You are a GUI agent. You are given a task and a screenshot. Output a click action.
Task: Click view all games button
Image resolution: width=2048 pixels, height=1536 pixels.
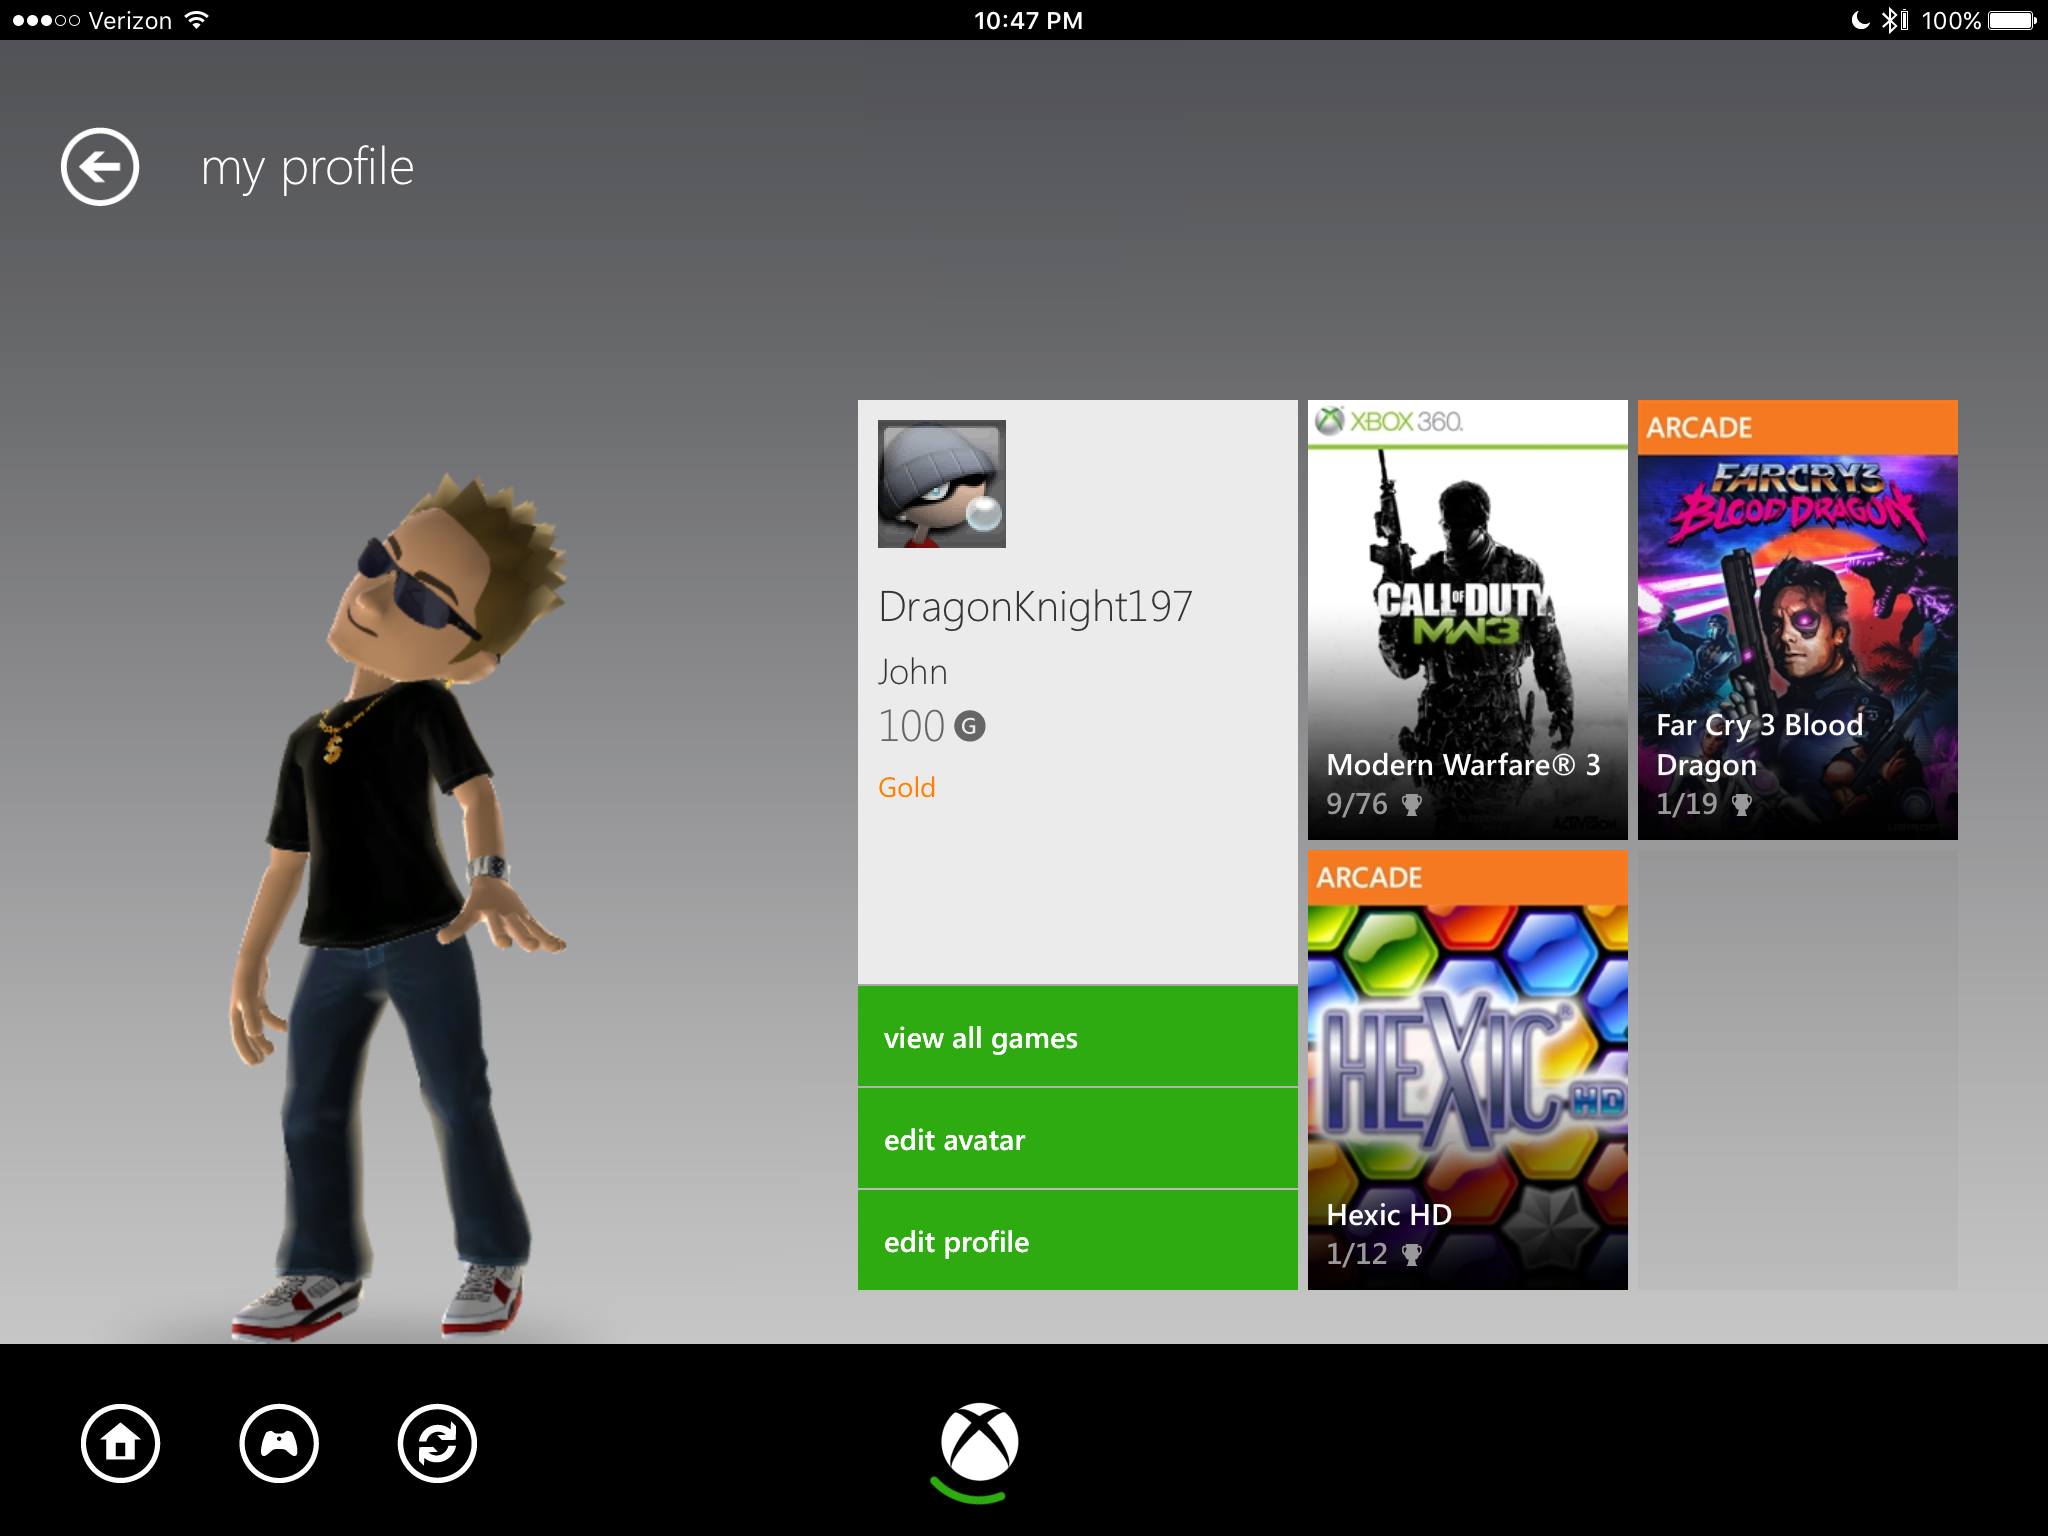click(x=1078, y=1037)
